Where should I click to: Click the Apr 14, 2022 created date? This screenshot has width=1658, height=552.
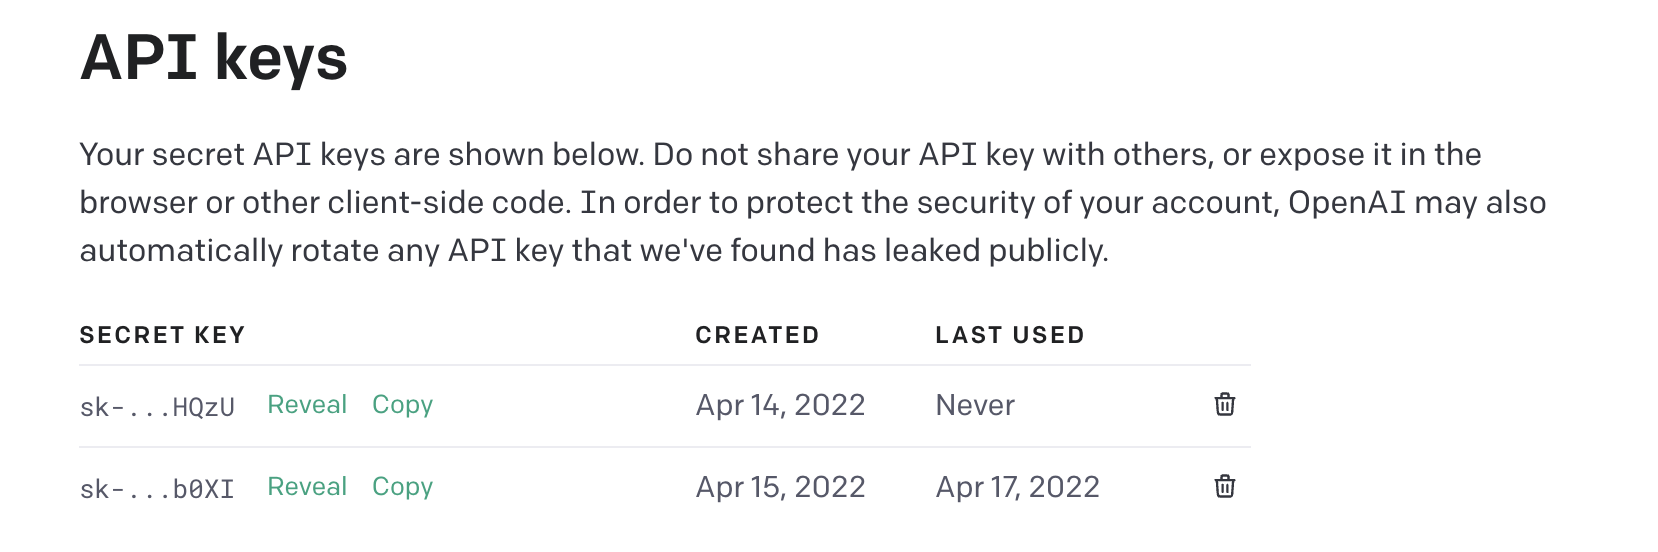[x=780, y=405]
